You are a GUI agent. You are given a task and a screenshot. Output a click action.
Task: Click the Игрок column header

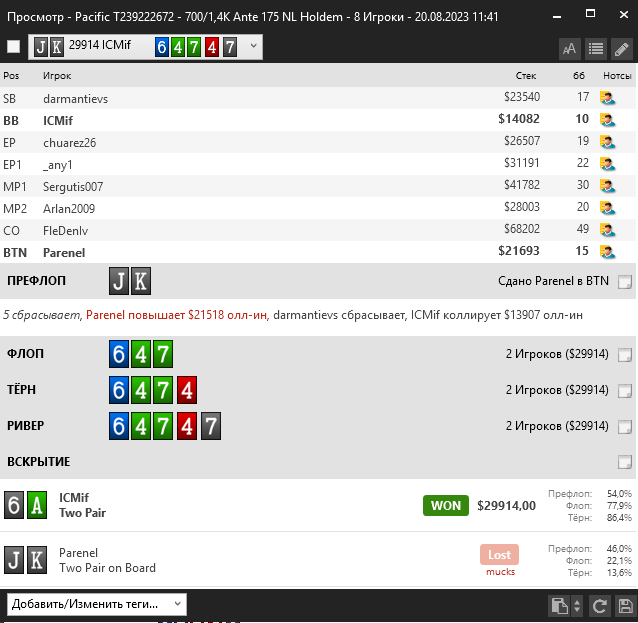point(57,76)
